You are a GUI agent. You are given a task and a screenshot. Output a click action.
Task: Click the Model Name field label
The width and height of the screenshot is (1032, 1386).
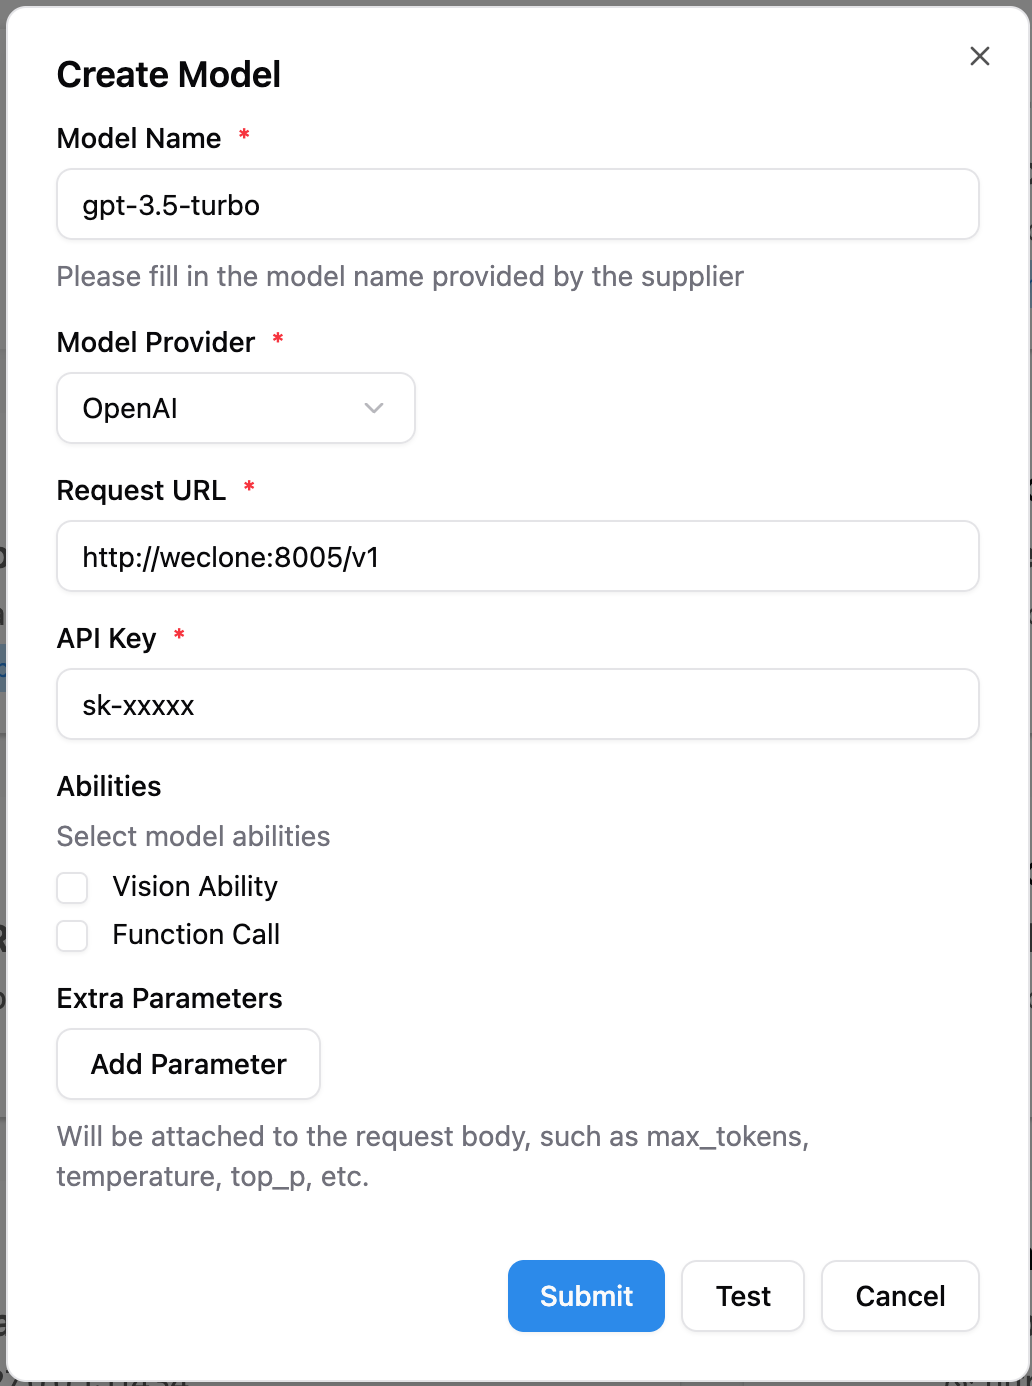[x=139, y=138]
